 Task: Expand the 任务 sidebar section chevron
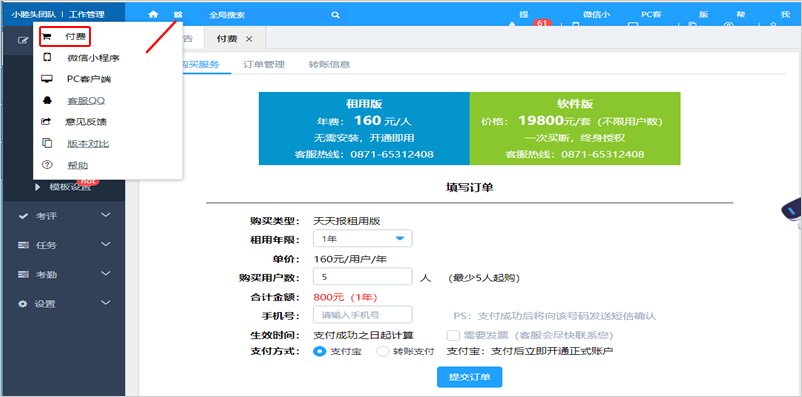point(105,245)
